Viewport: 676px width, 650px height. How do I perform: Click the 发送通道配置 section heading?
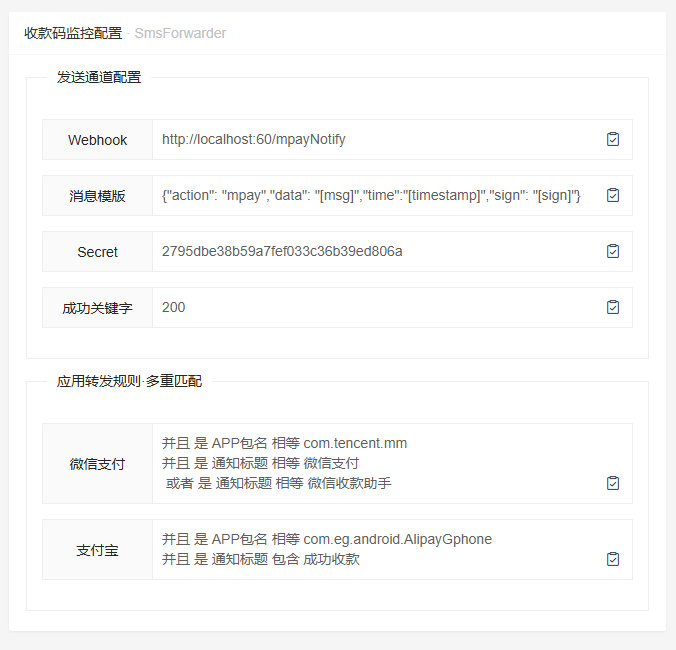point(99,77)
